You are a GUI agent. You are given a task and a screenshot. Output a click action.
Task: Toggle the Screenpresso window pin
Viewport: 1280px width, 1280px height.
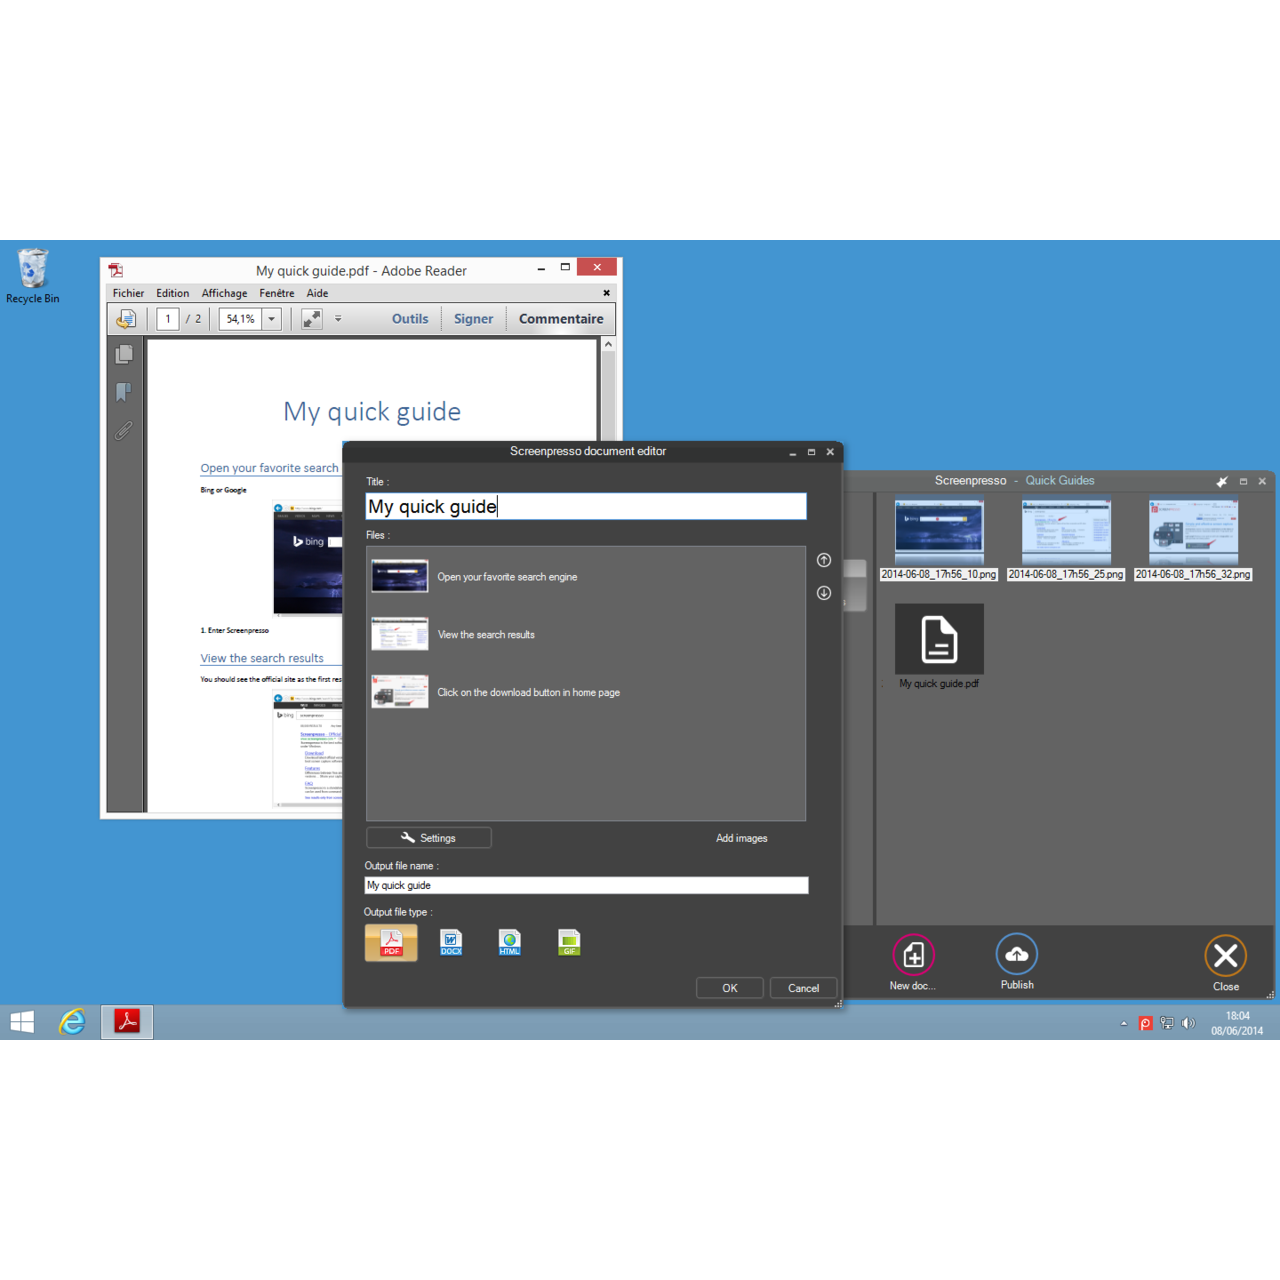click(1222, 481)
